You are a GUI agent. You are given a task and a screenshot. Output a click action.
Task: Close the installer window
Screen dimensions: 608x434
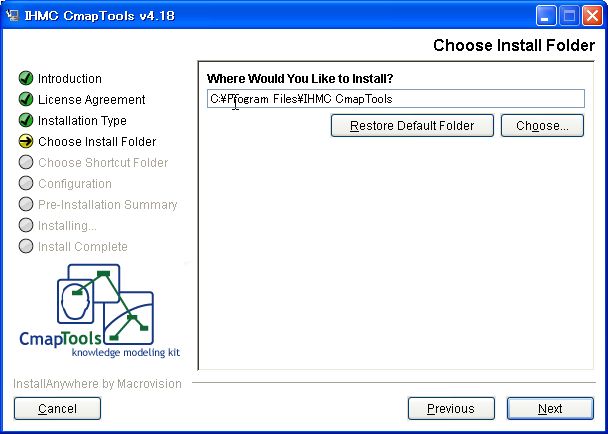tap(592, 16)
